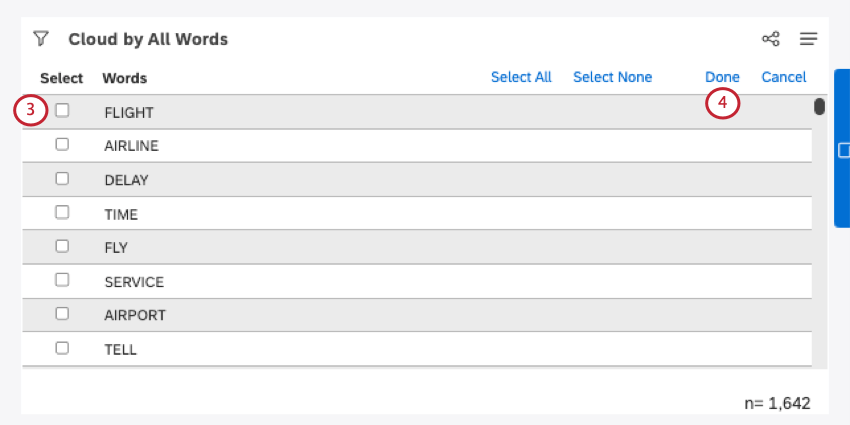Check the SERVICE checkbox
The image size is (850, 425).
coord(62,281)
